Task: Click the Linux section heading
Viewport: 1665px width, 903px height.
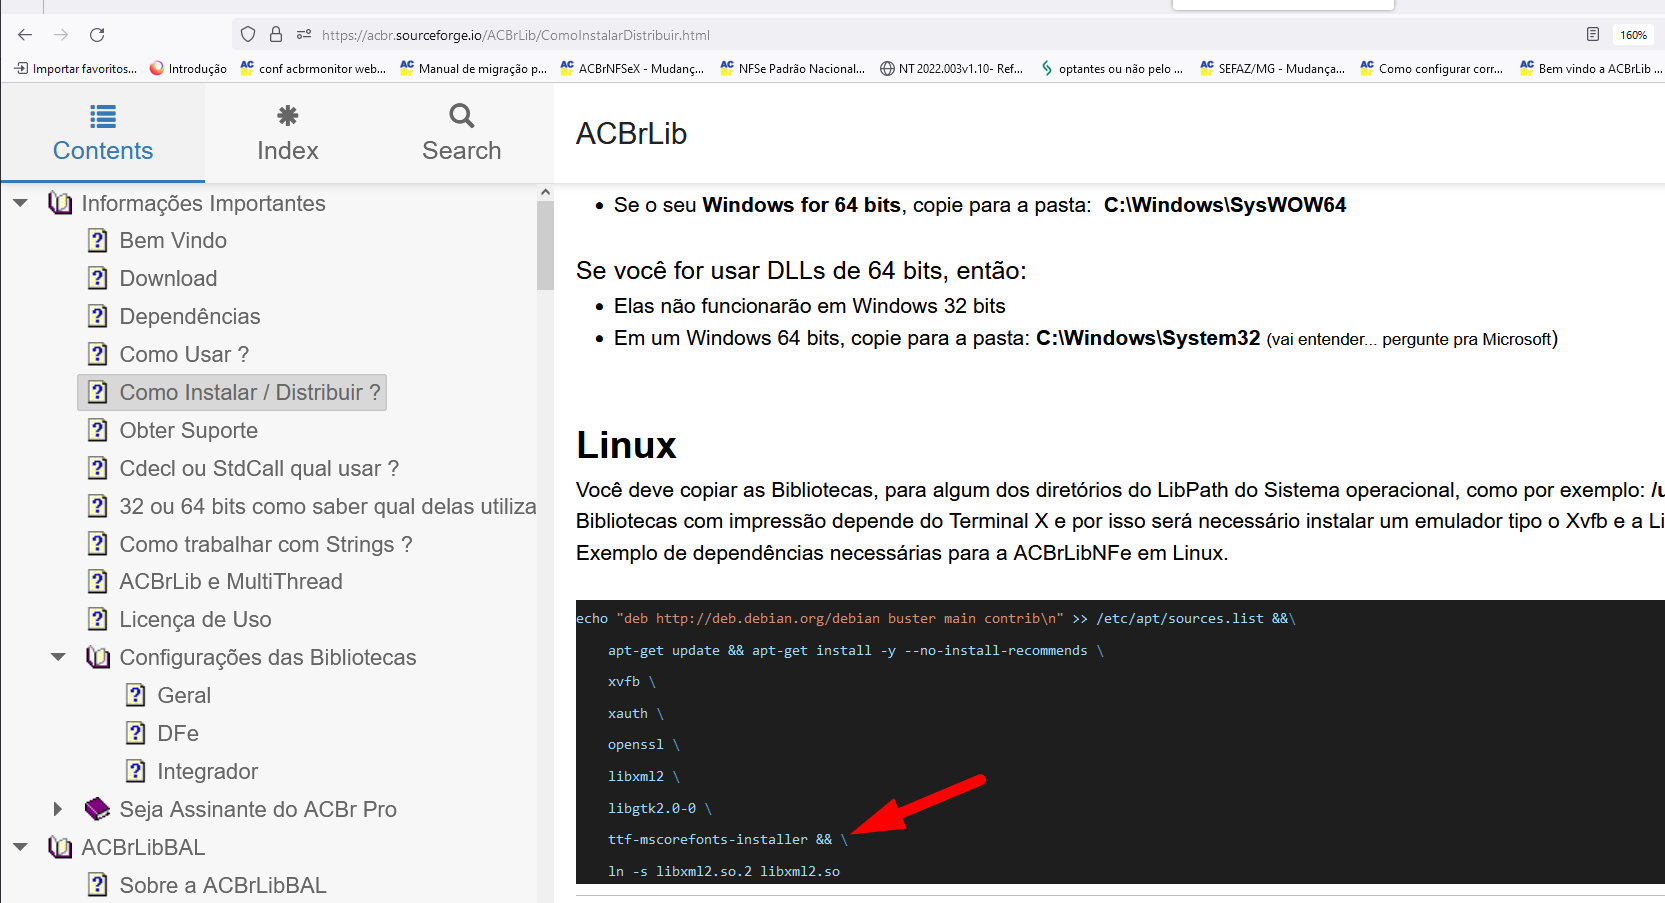Action: pos(627,445)
